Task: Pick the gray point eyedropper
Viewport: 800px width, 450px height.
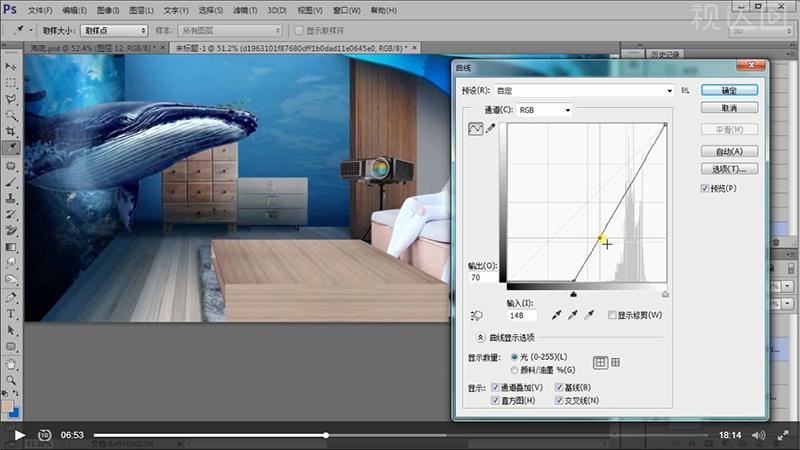Action: 572,315
